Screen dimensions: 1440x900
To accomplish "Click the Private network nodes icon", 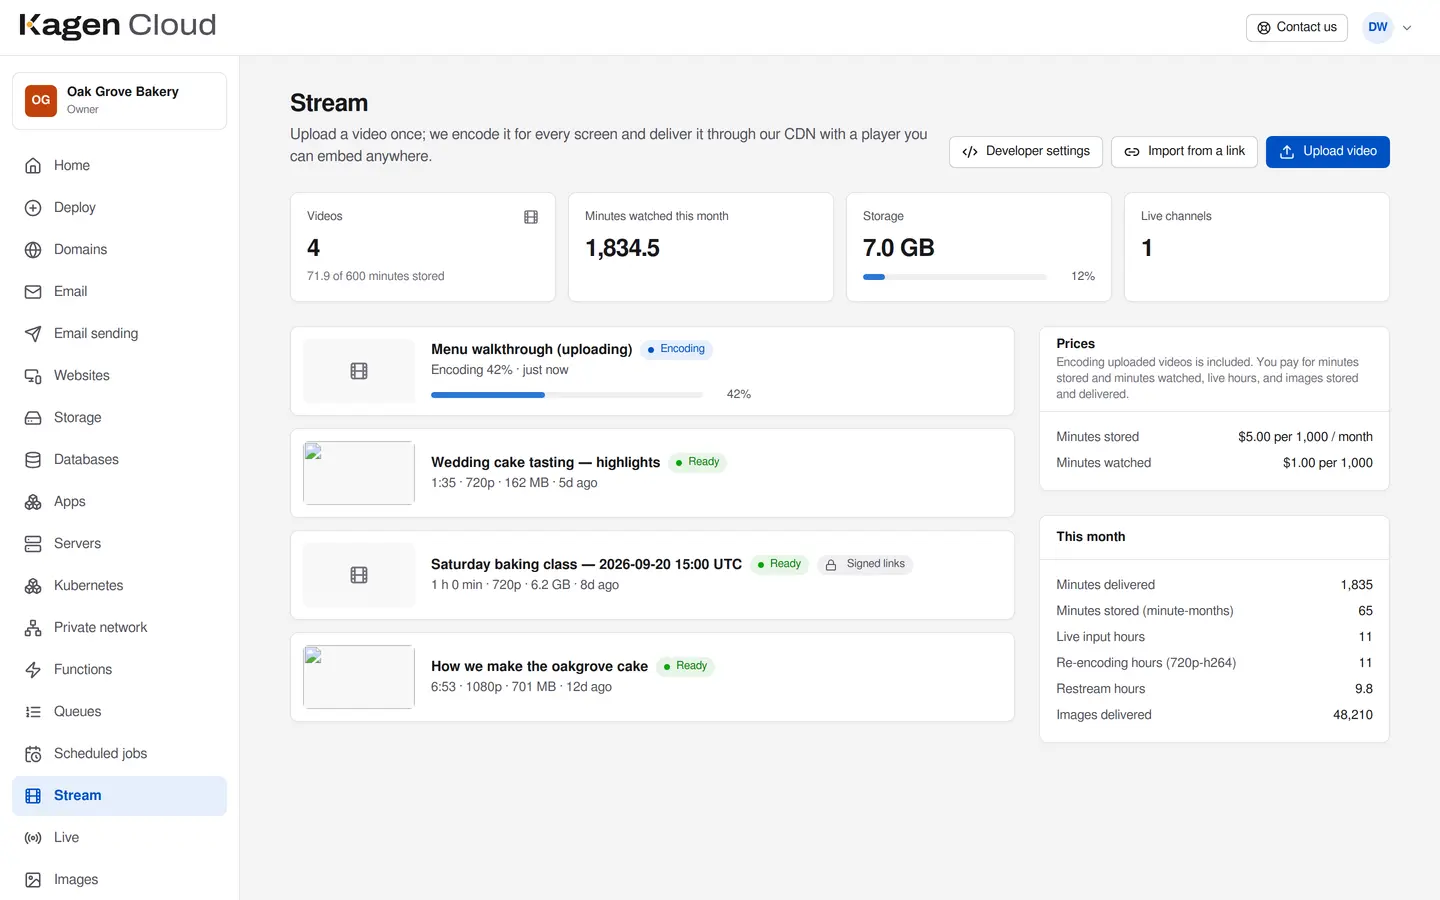I will [33, 628].
